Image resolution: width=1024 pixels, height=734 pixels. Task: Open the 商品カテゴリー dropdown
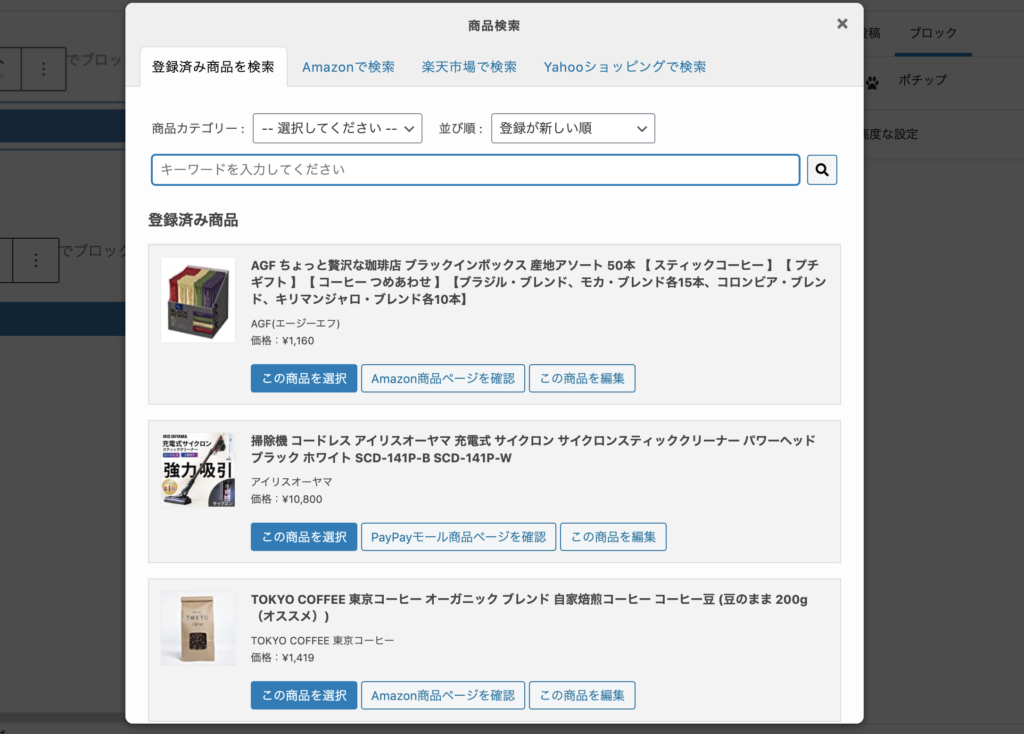tap(338, 129)
